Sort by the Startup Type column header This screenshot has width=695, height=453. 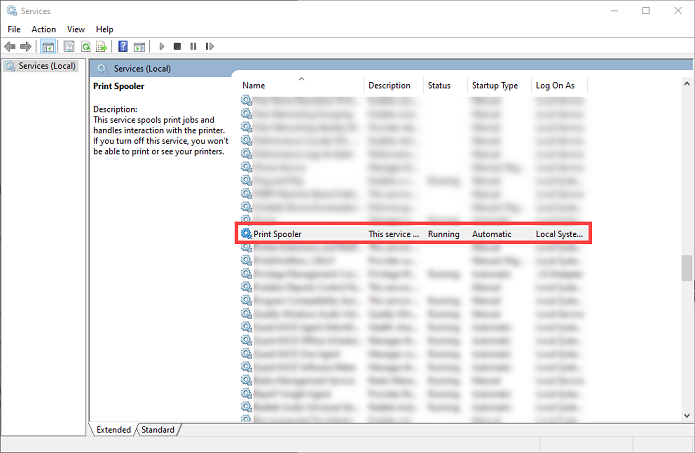(495, 86)
